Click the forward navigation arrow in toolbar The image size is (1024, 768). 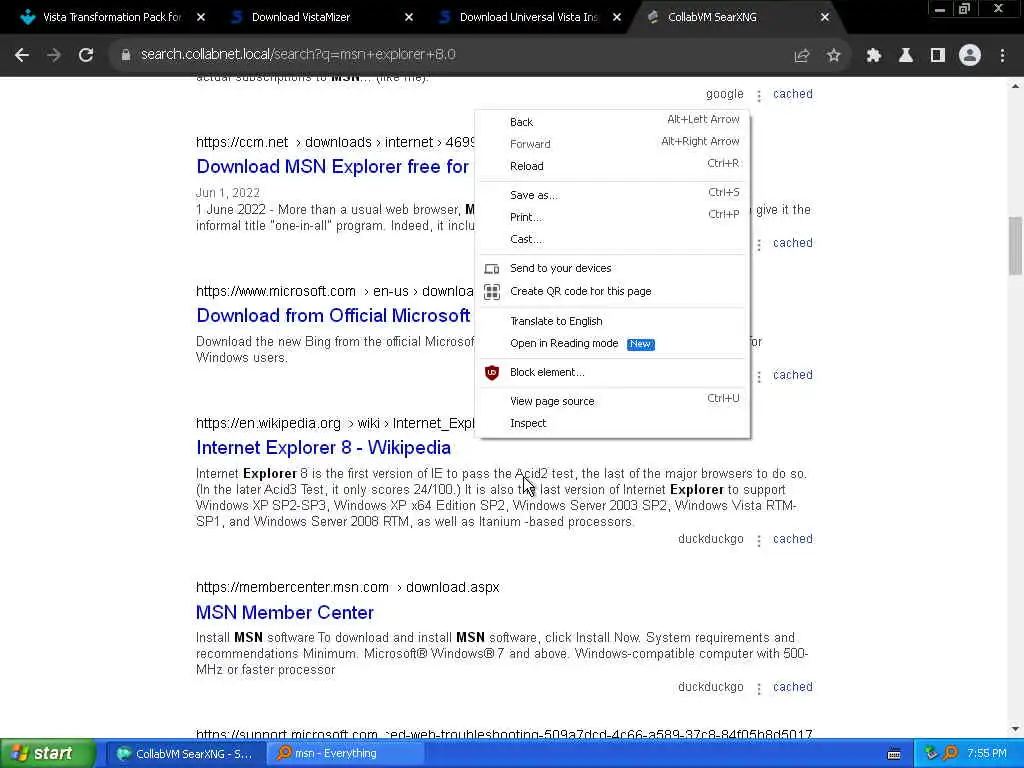[54, 55]
